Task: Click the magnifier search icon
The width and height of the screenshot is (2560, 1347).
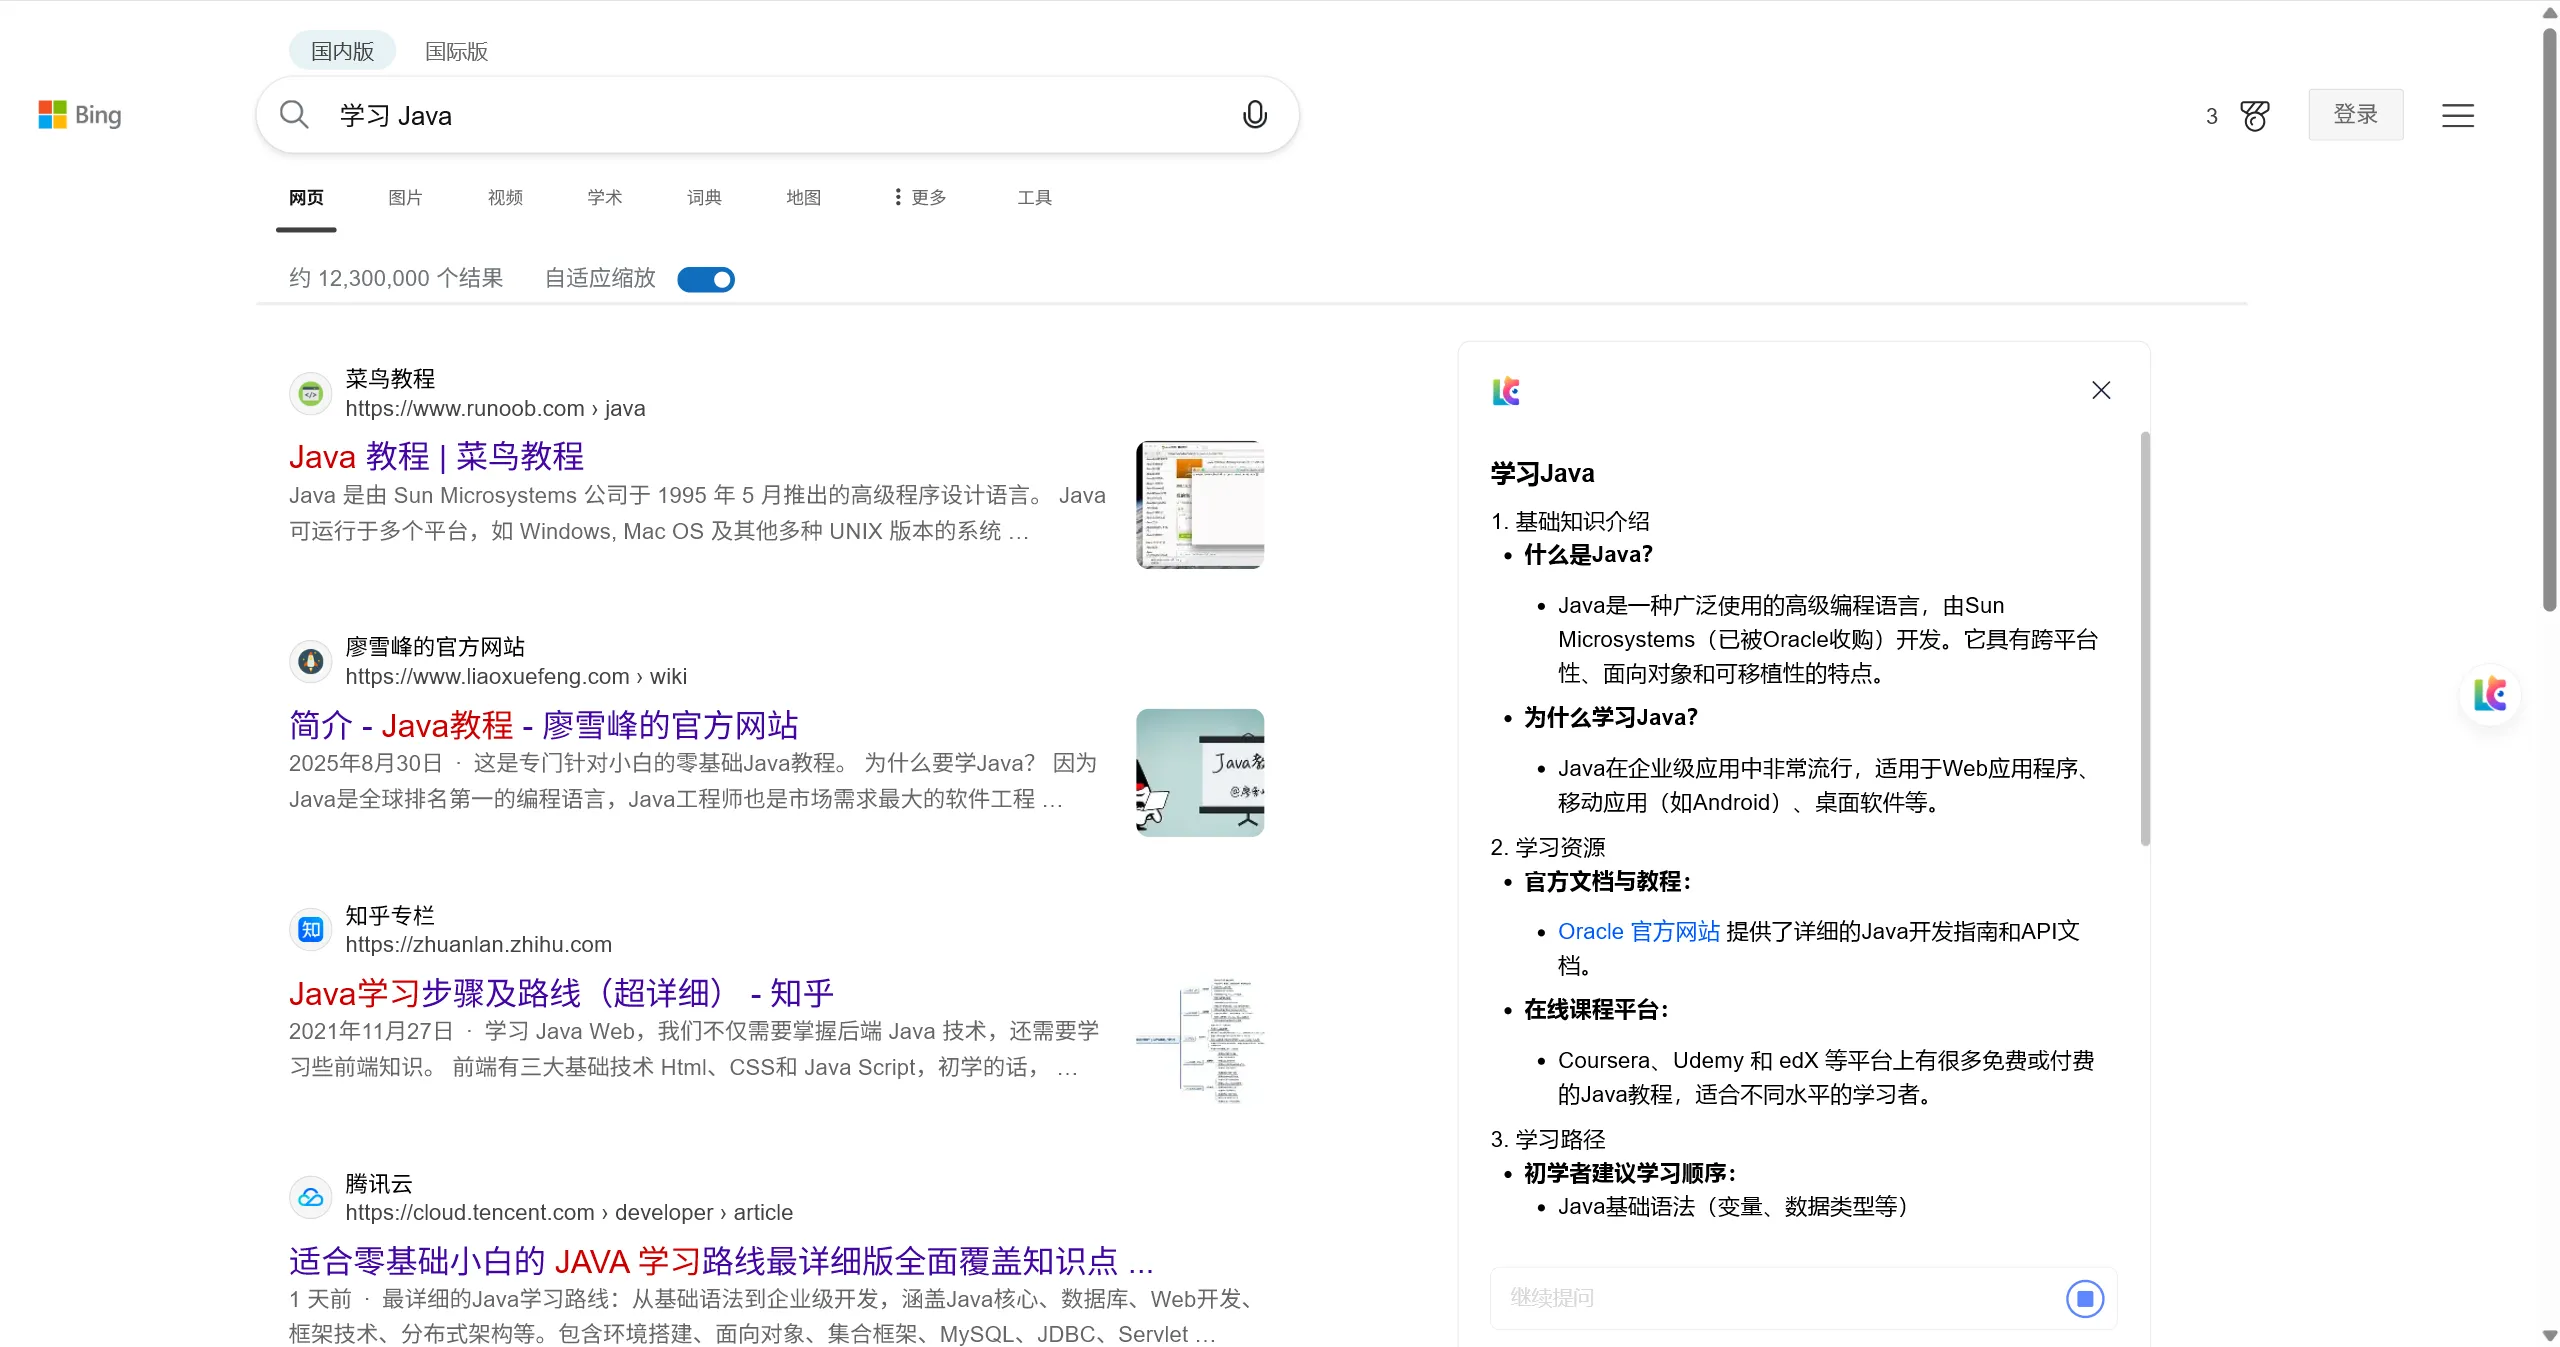Action: [294, 115]
